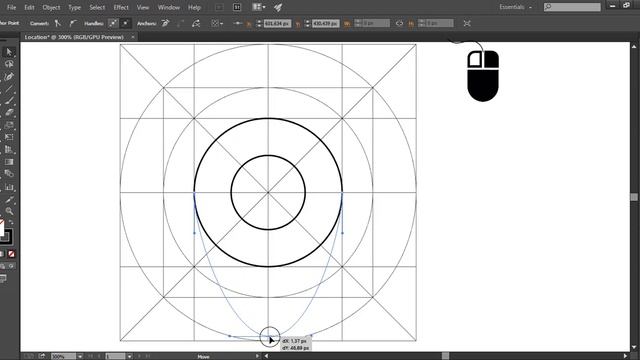The width and height of the screenshot is (640, 360).
Task: Swap fill and stroke arrows
Action: click(x=11, y=222)
